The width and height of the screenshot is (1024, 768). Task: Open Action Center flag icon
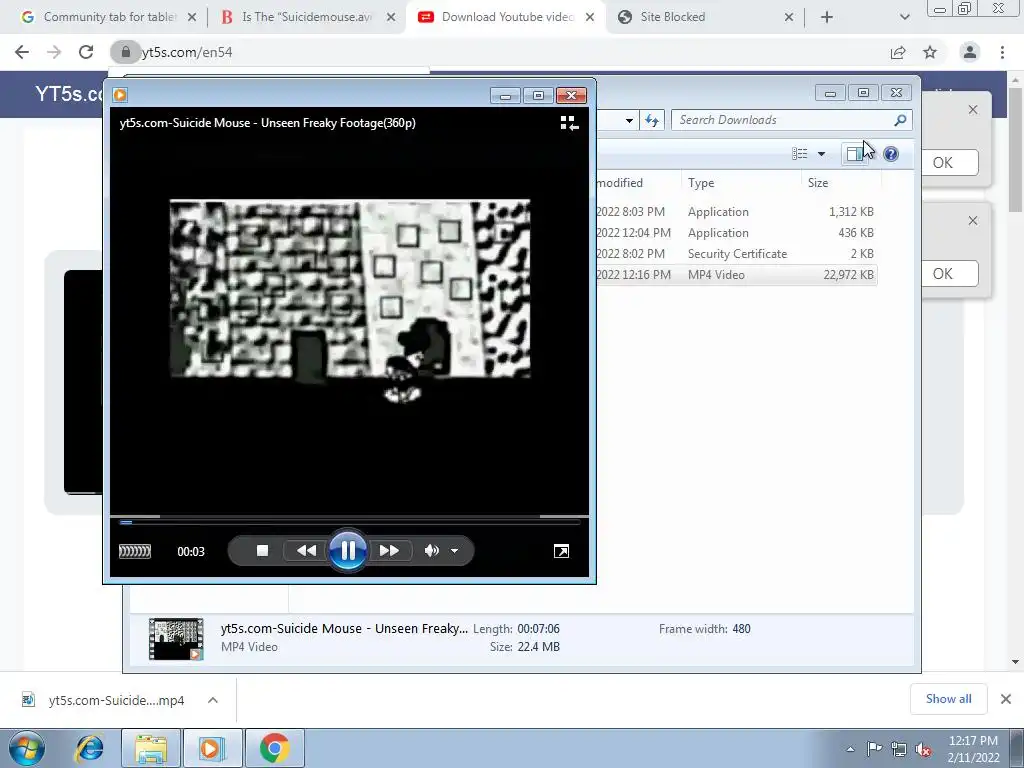click(874, 749)
